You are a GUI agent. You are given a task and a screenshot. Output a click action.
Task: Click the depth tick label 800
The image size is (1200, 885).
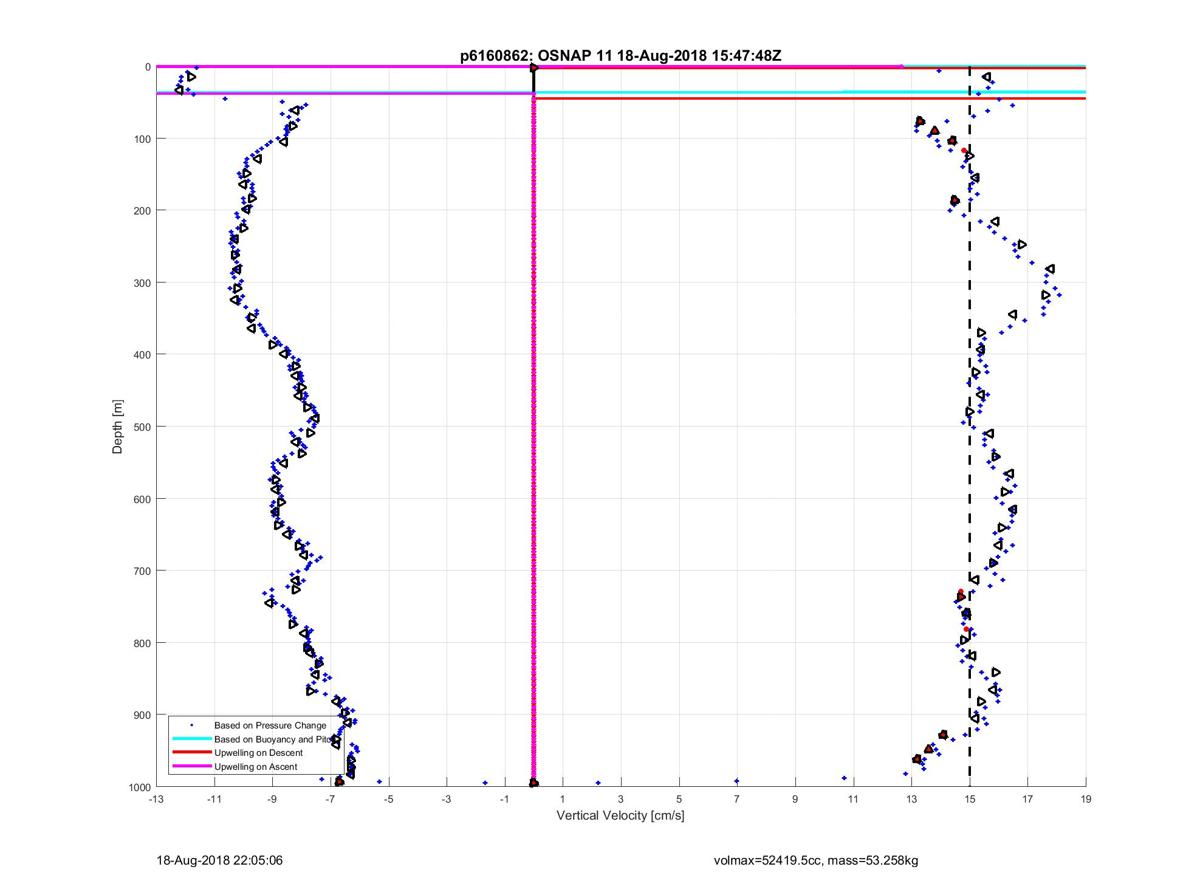click(x=141, y=643)
